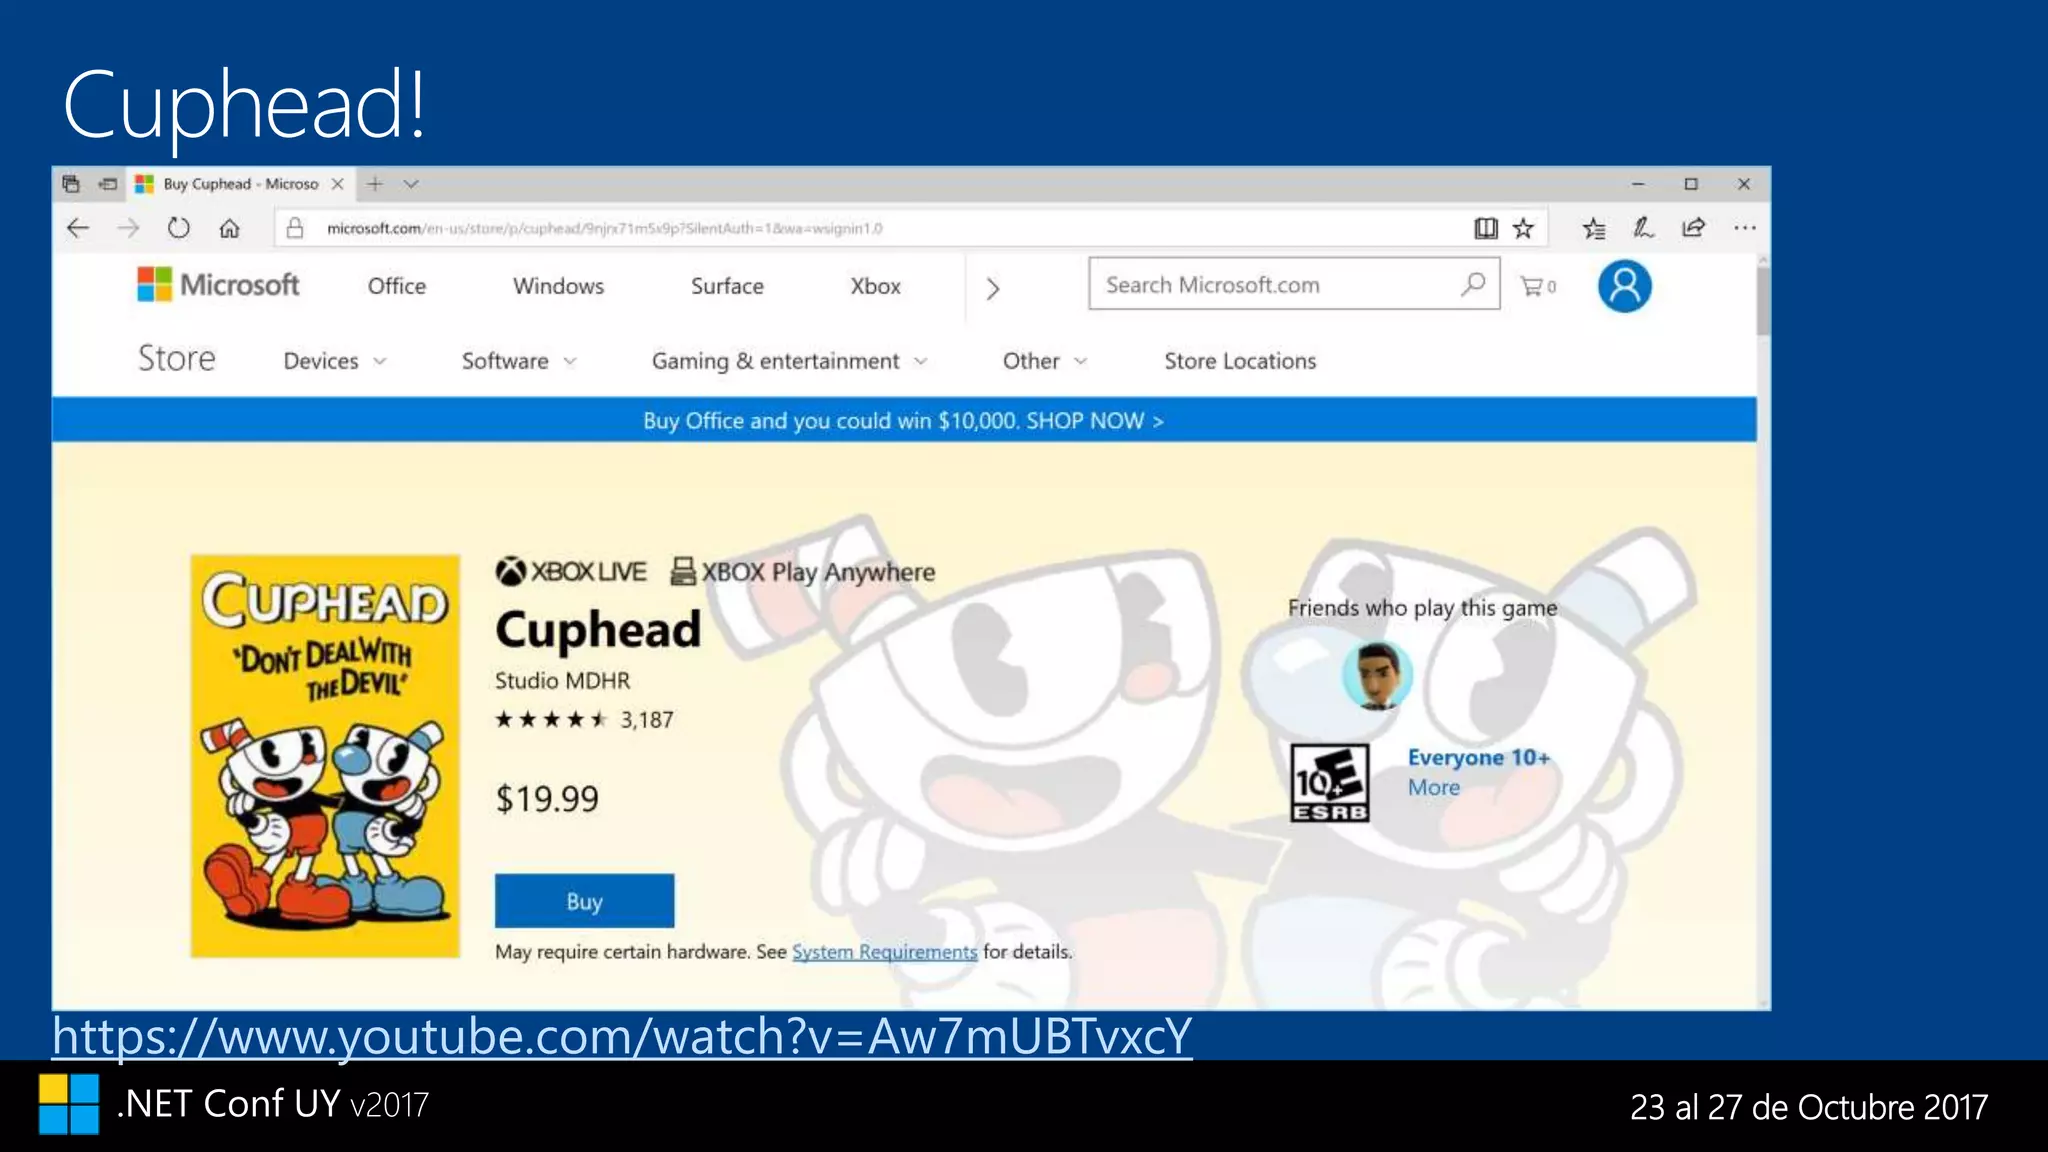
Task: Open a new browser tab
Action: pos(375,184)
